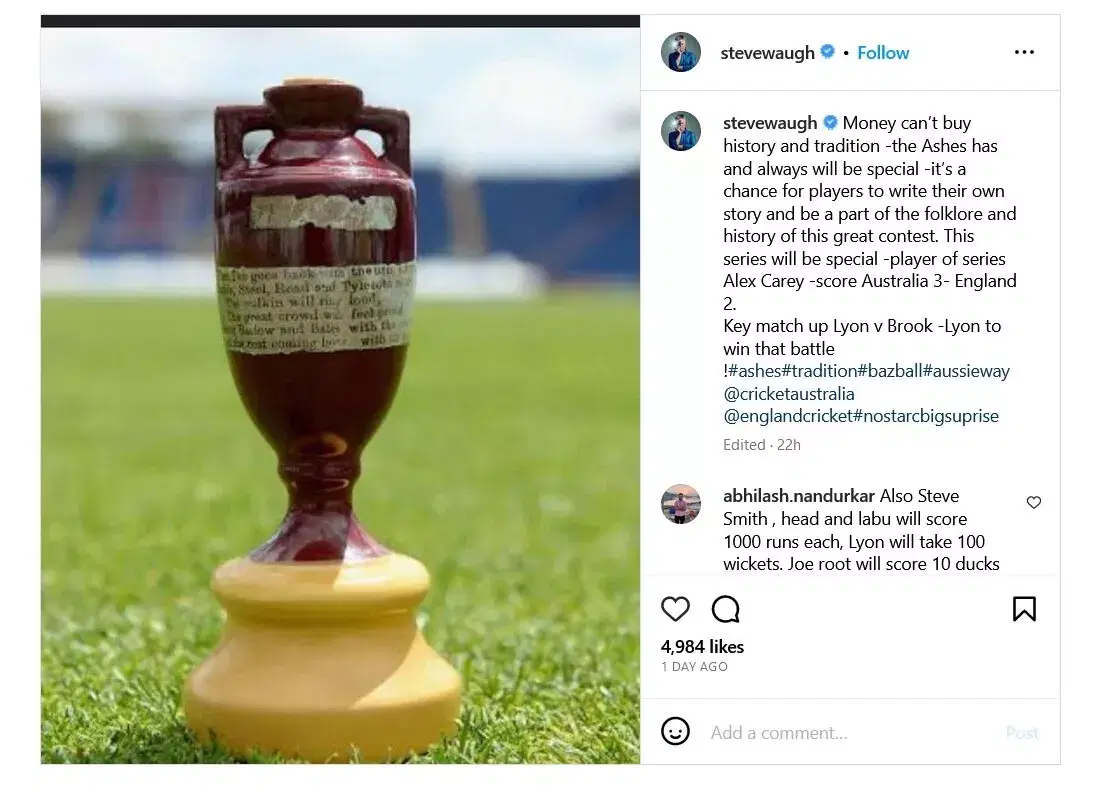Visit the @englandcricket profile link
The height and width of the screenshot is (792, 1115).
(x=787, y=416)
